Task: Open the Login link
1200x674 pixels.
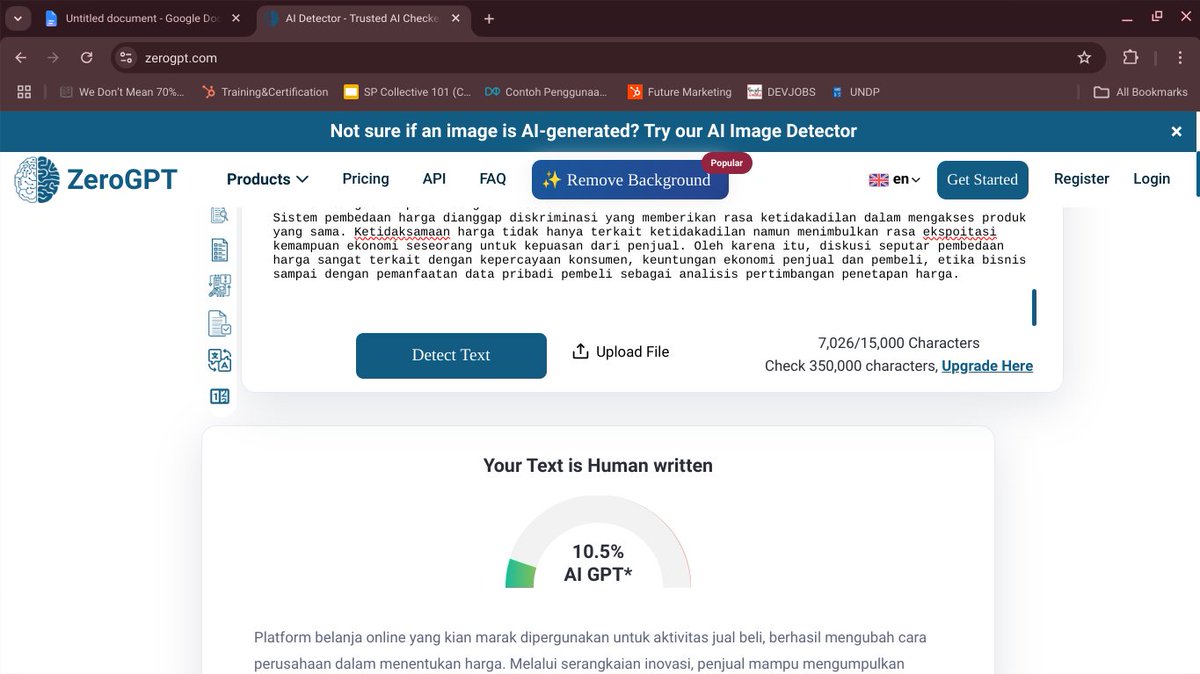Action: coord(1151,178)
